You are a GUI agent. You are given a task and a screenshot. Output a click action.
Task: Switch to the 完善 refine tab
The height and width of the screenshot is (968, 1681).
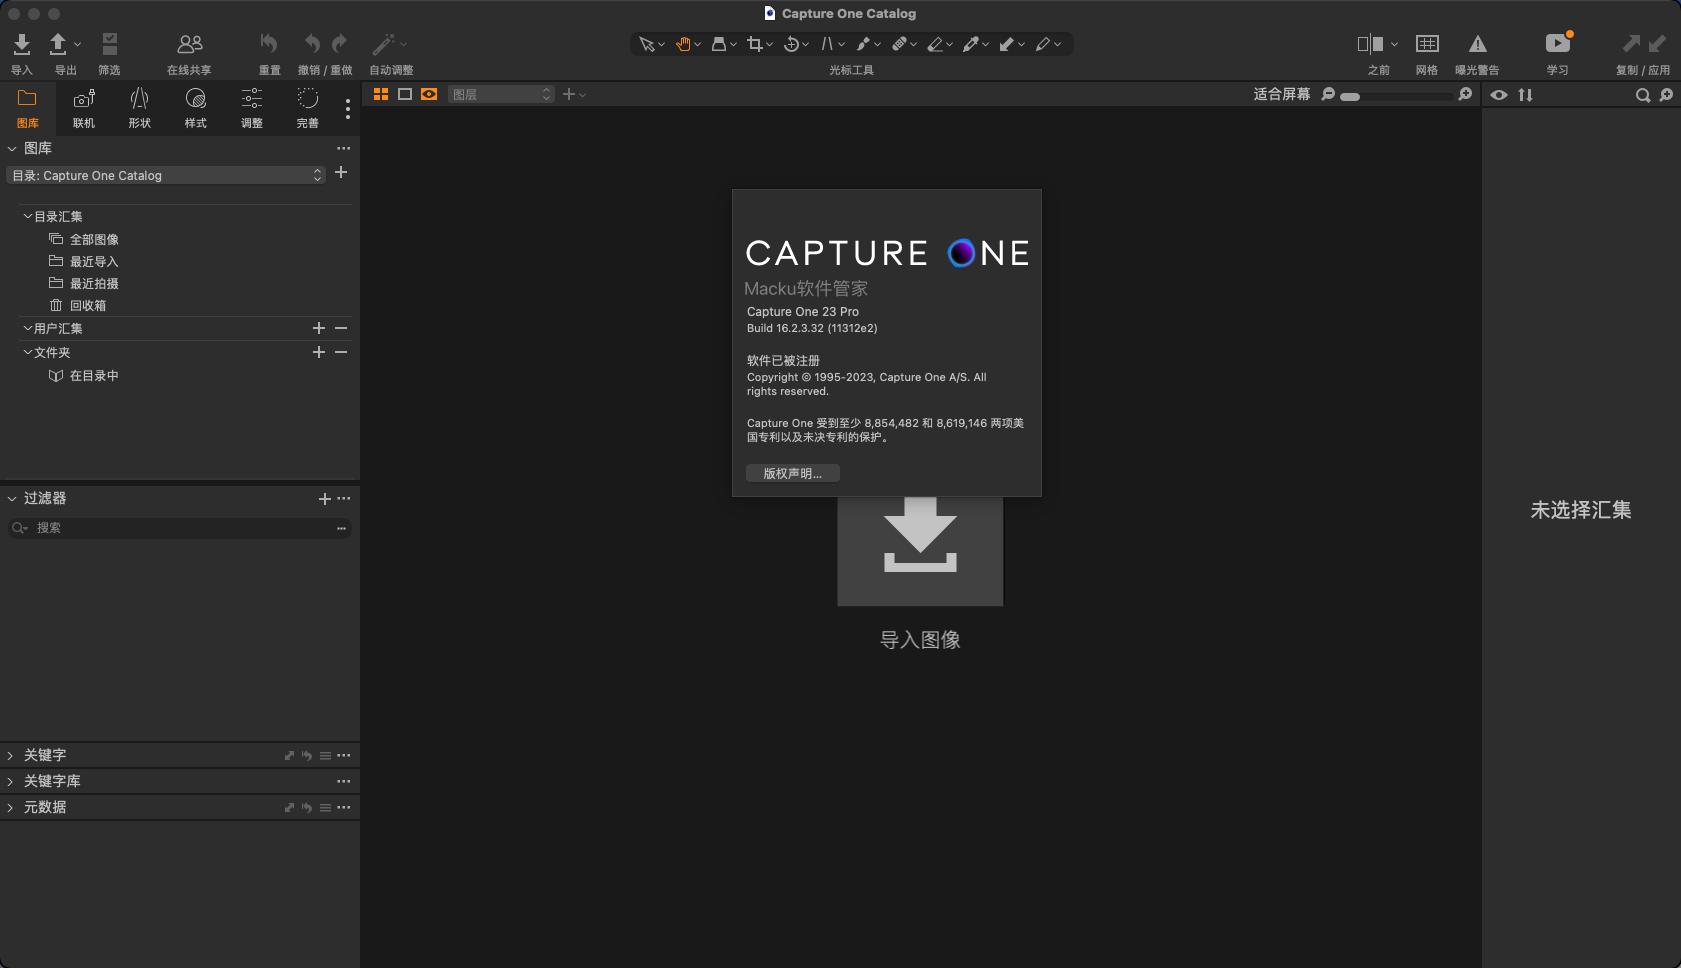(308, 108)
